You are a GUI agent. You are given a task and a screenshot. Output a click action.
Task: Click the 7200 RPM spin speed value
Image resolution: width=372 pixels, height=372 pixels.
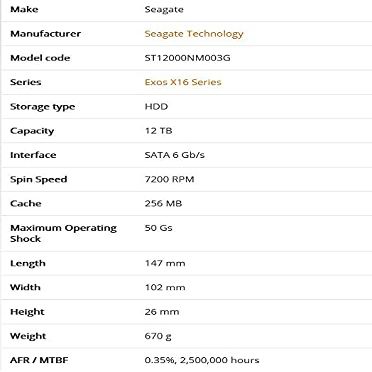[169, 179]
